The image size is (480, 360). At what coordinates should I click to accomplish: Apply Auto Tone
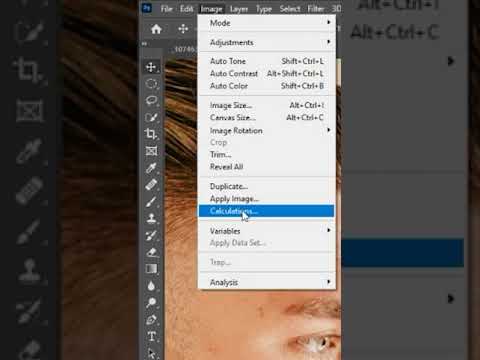267,61
